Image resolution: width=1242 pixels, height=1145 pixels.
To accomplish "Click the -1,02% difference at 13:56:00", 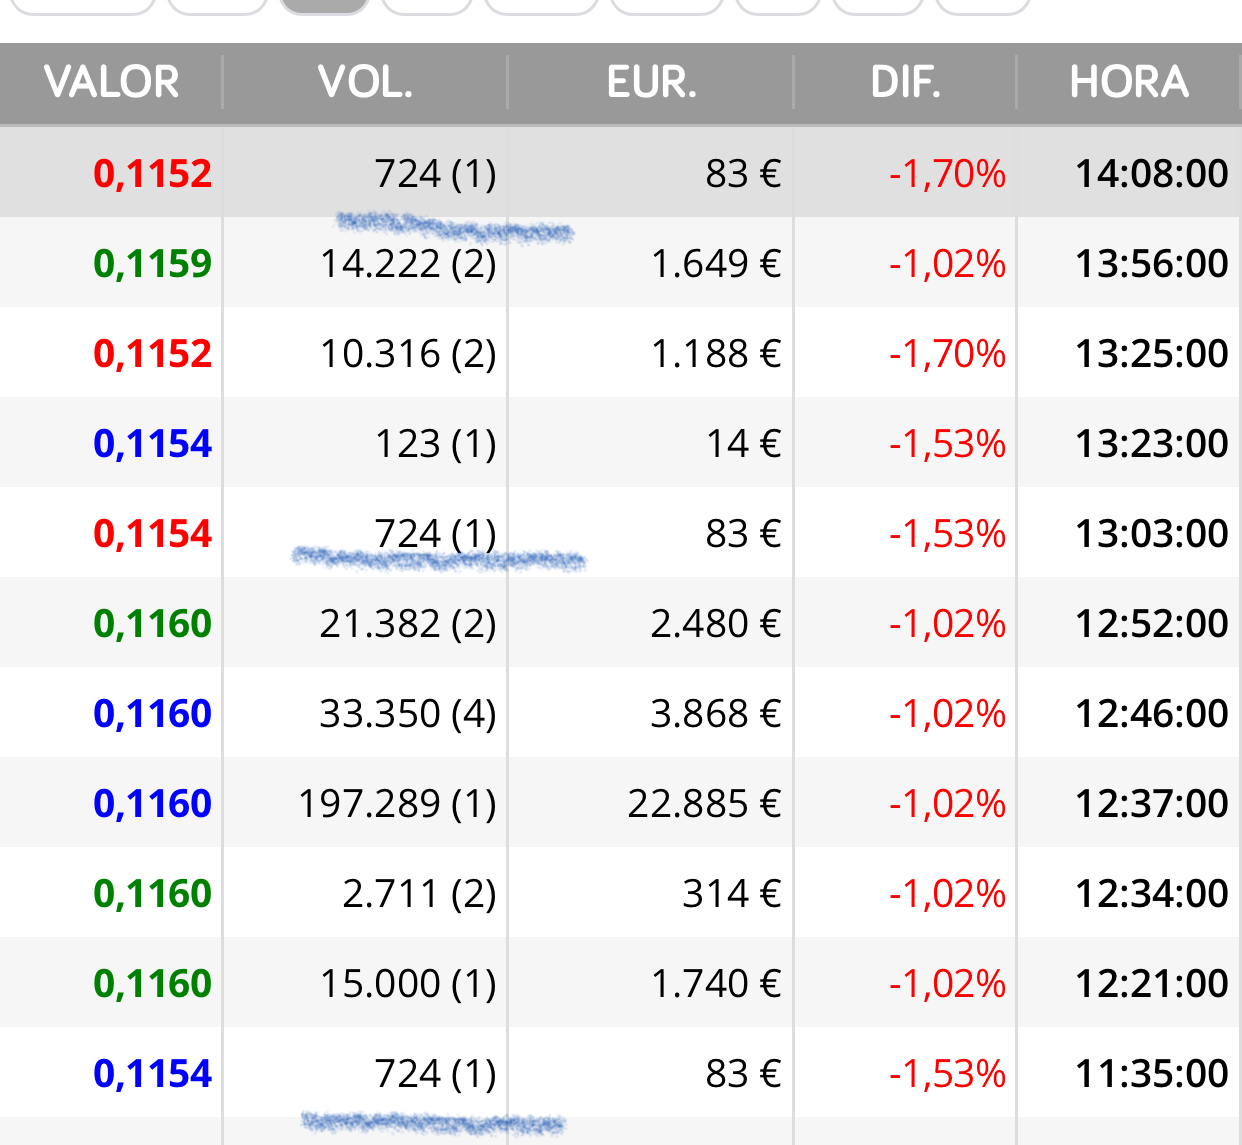I will [x=947, y=264].
